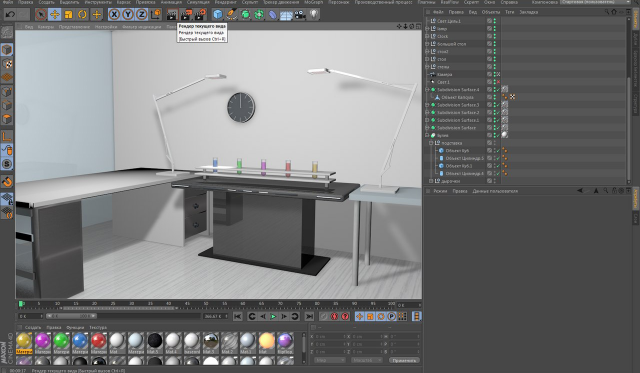The height and width of the screenshot is (373, 640).
Task: Select the red material sphere
Action: click(x=98, y=340)
